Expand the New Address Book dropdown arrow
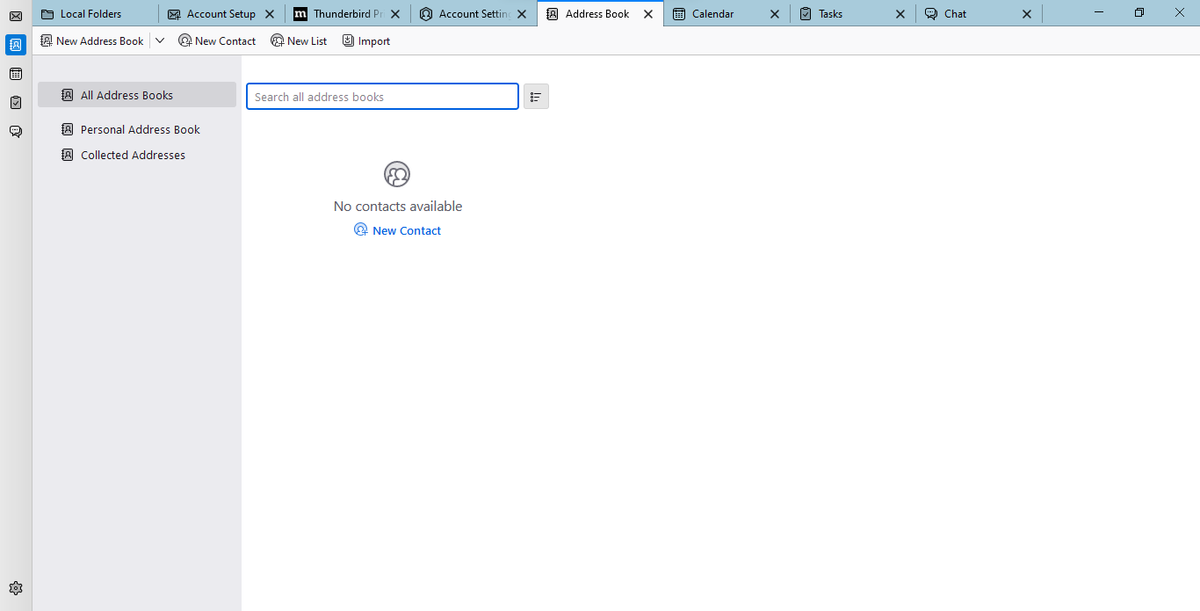This screenshot has height=611, width=1200. pyautogui.click(x=158, y=41)
